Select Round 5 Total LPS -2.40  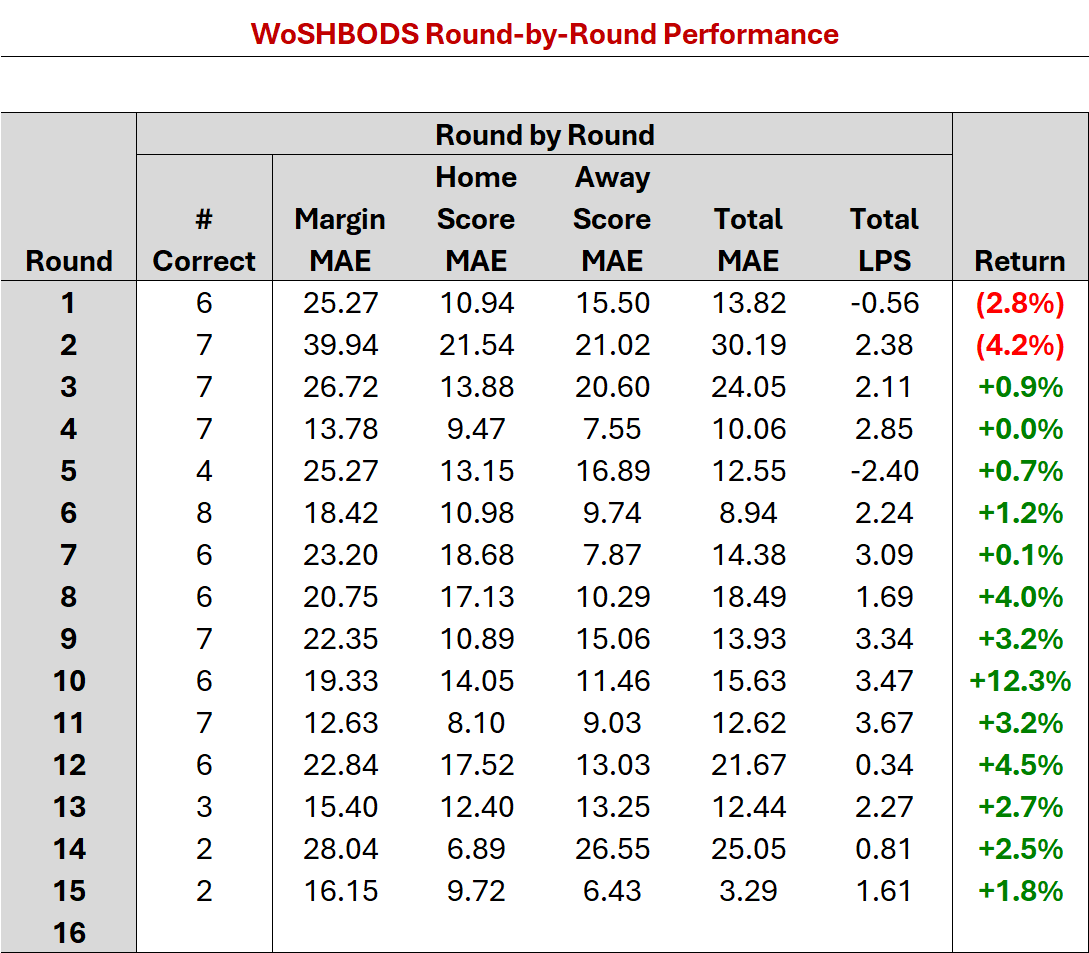[885, 471]
